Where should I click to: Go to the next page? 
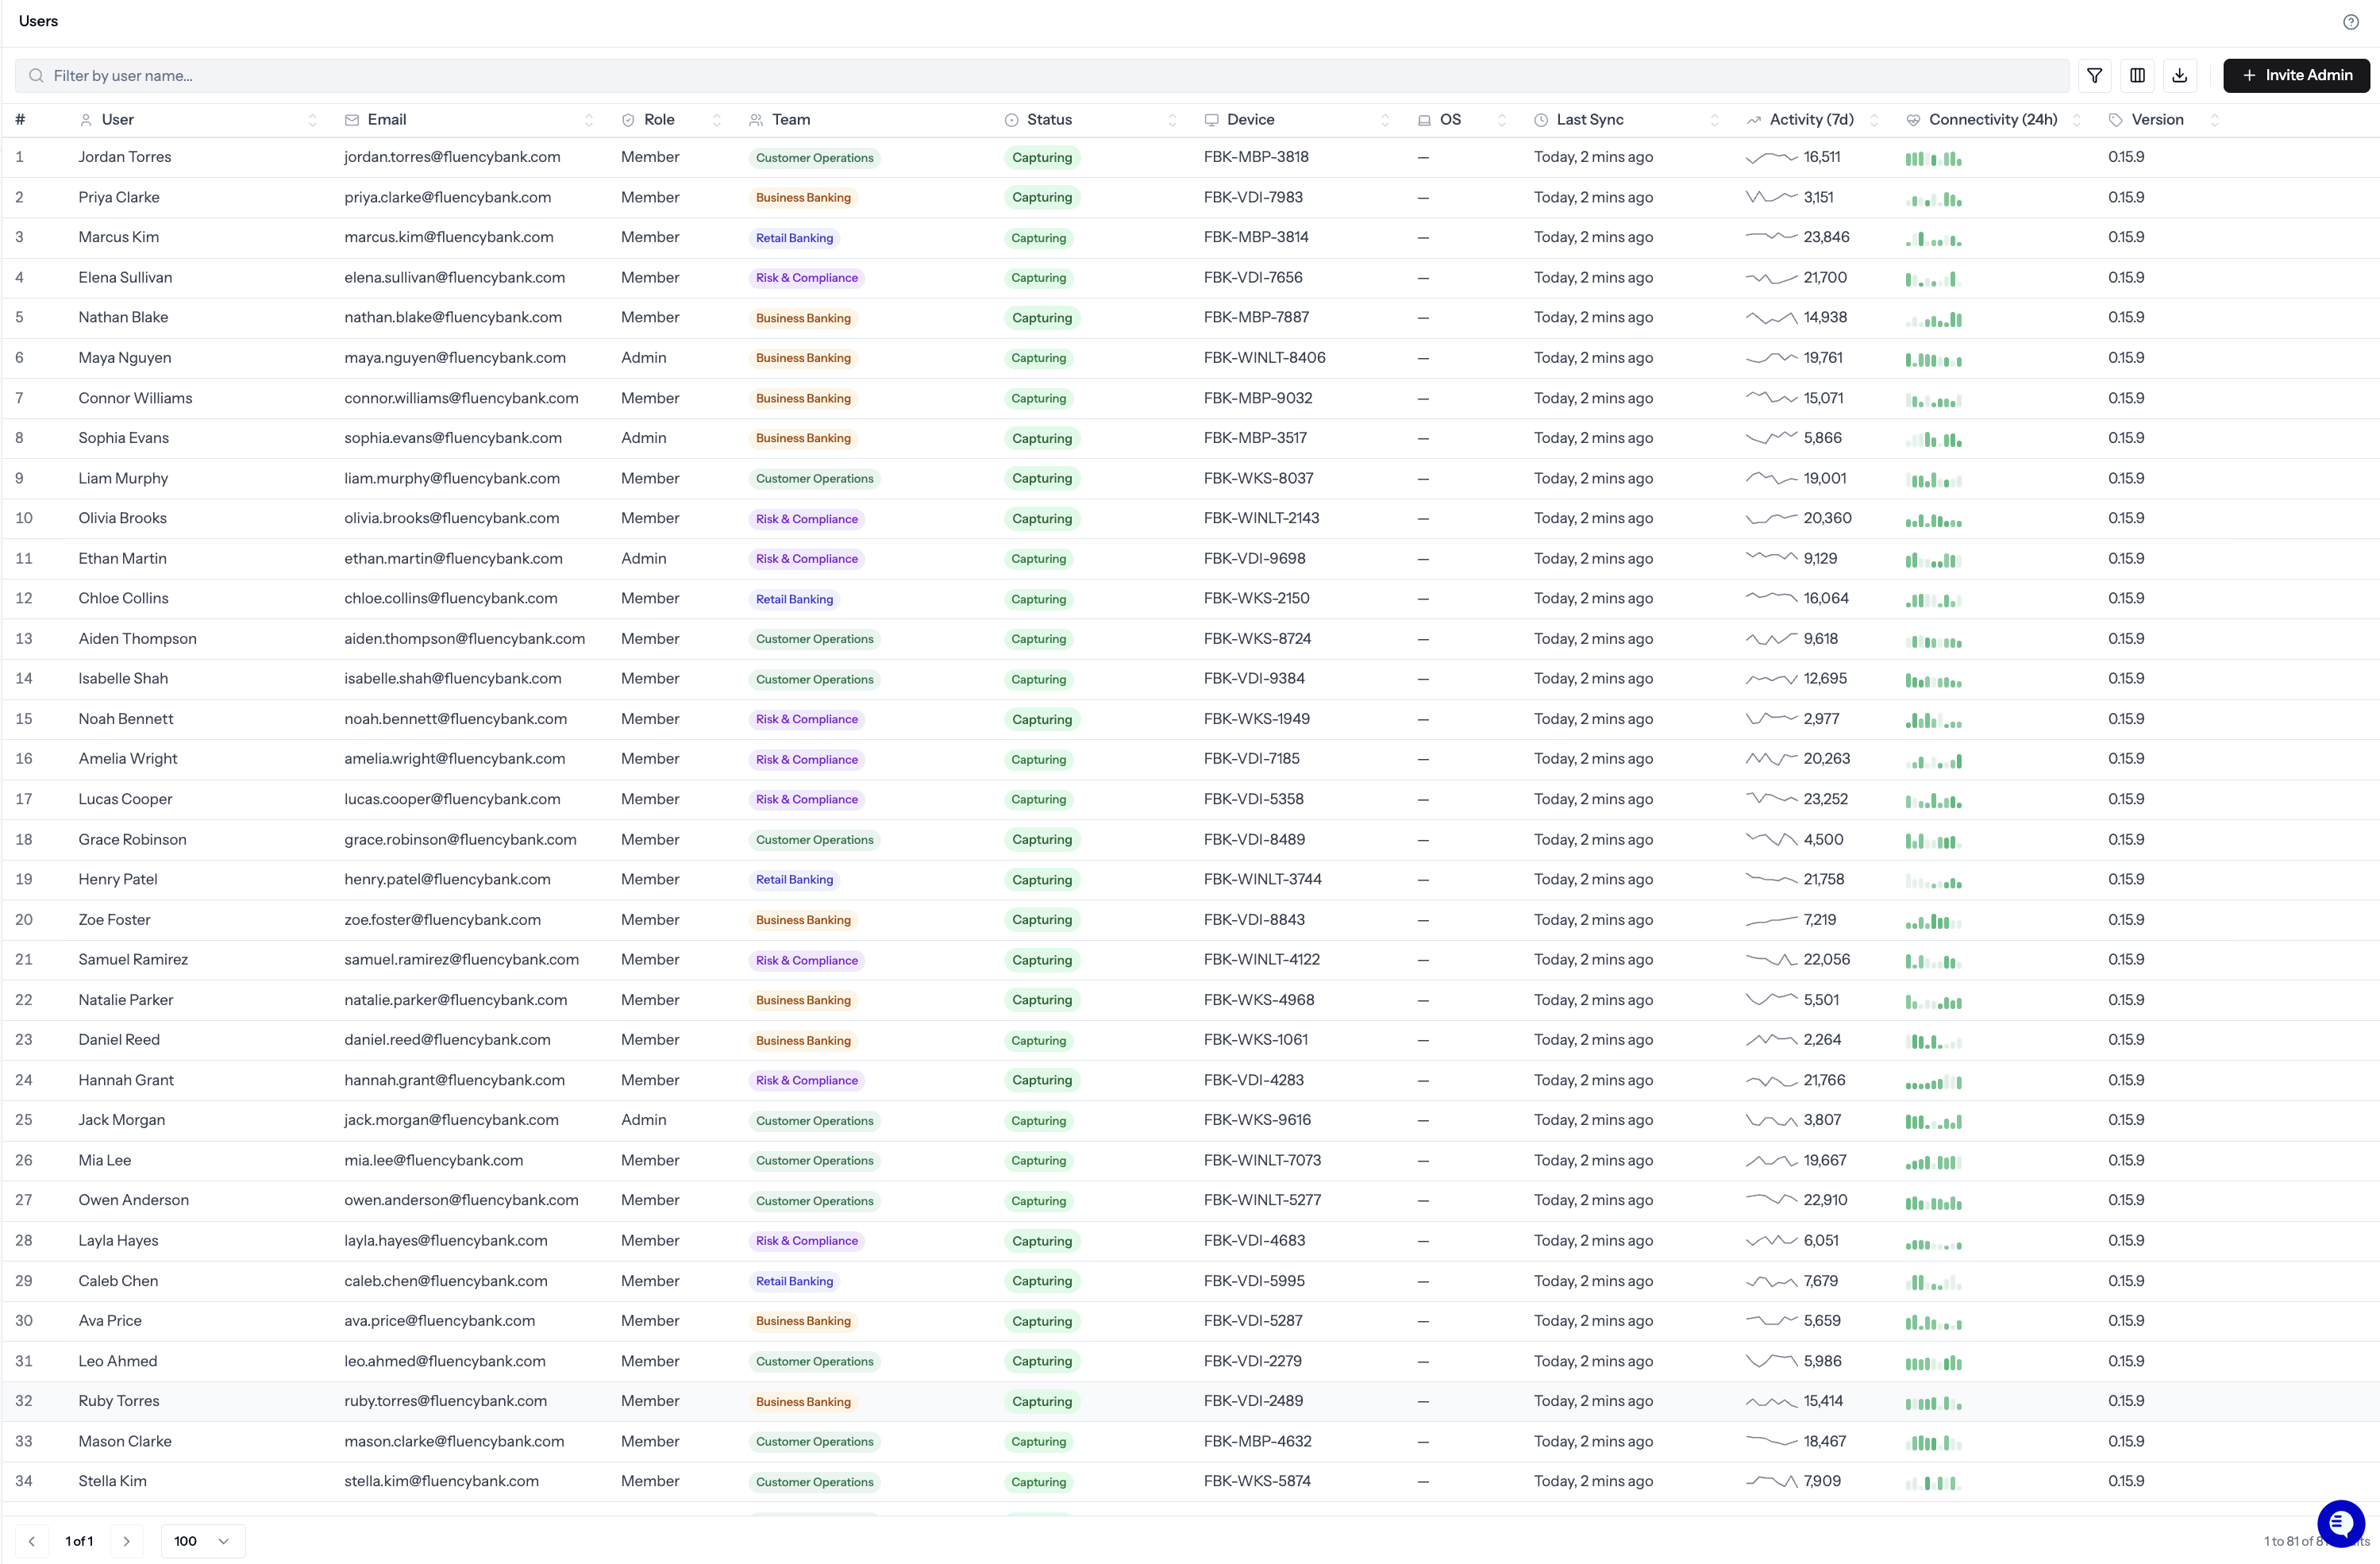(x=127, y=1541)
